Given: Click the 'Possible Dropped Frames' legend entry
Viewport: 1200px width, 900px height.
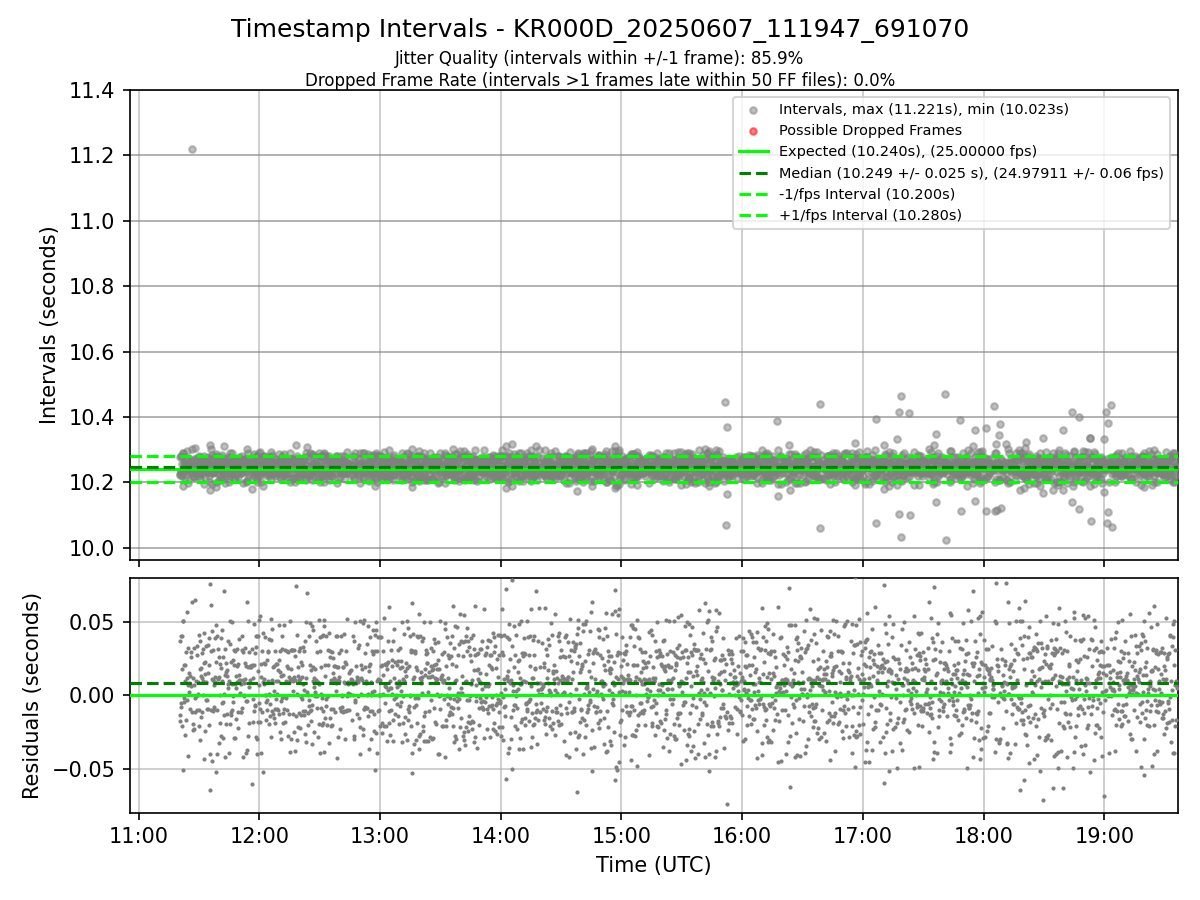Looking at the screenshot, I should (870, 130).
